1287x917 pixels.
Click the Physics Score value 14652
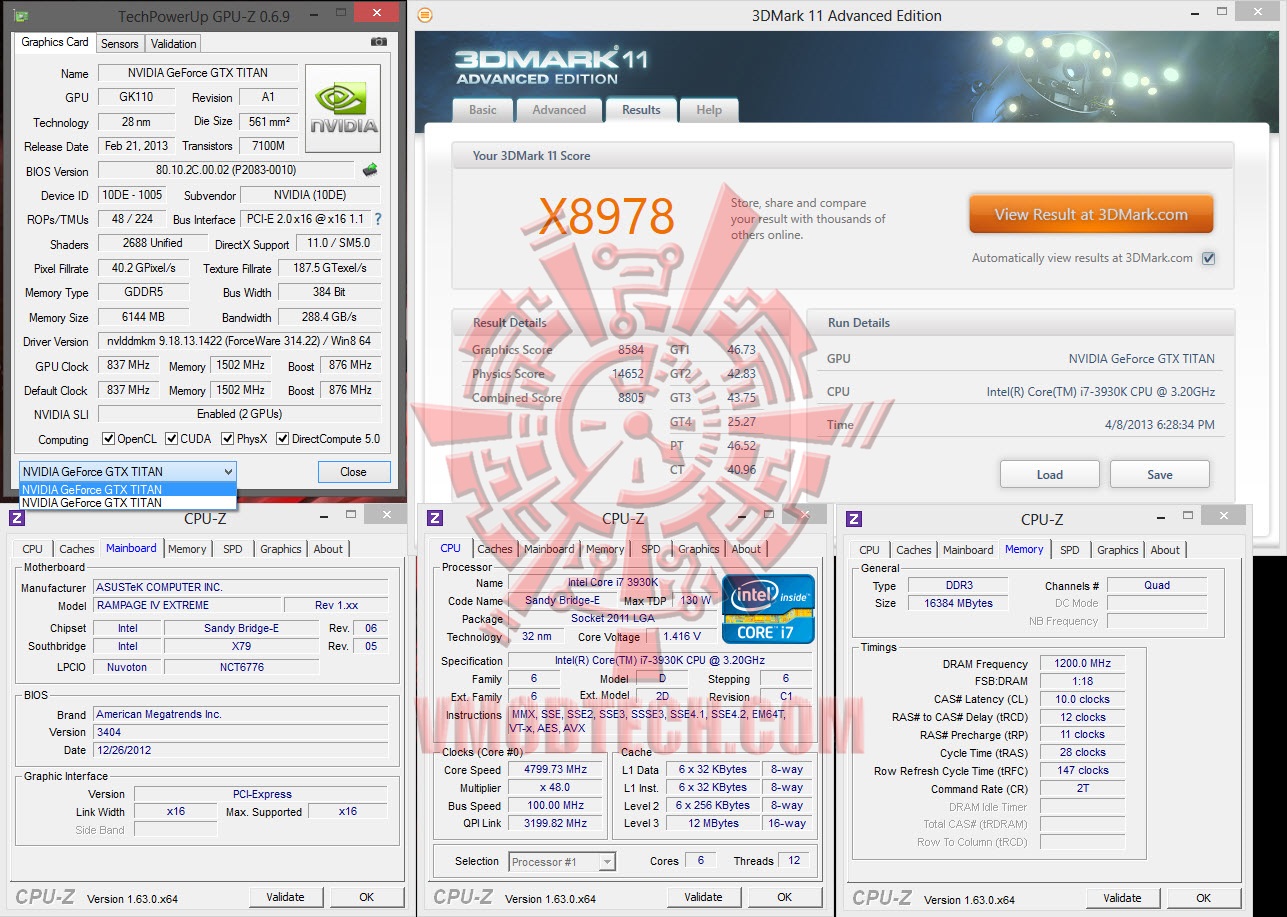point(628,374)
